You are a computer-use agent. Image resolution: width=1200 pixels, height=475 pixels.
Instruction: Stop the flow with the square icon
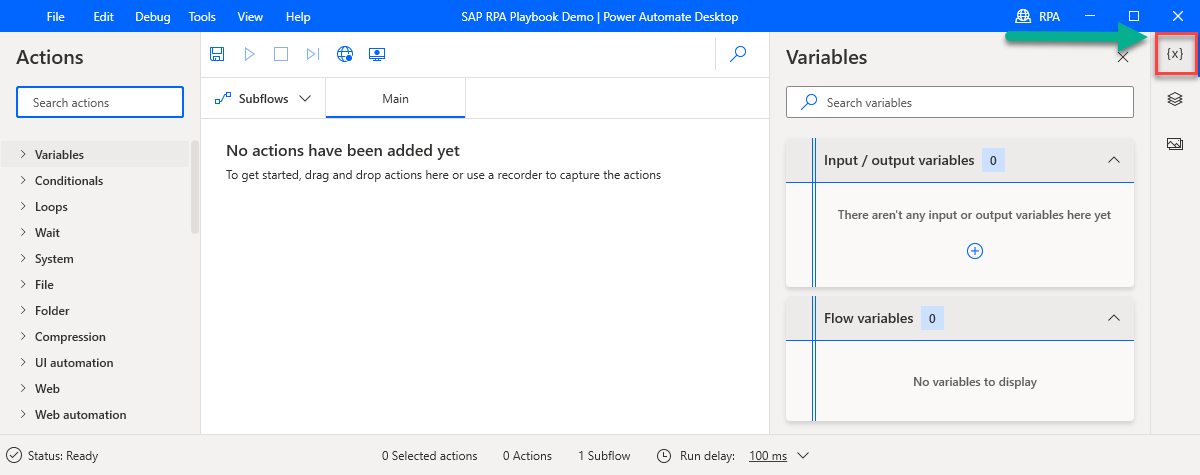tap(281, 54)
